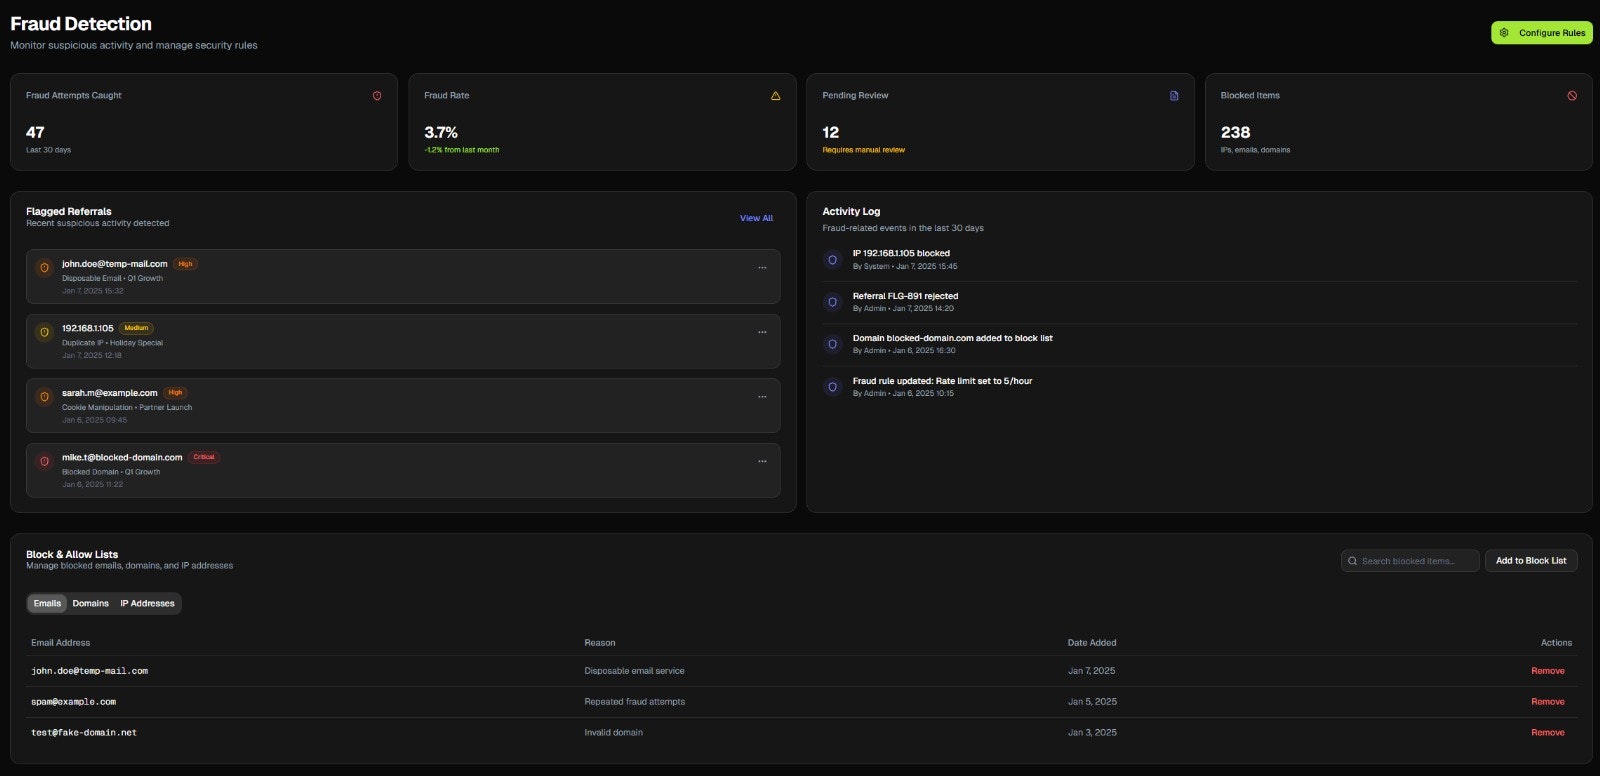Click the 3.7% fraud rate value
The height and width of the screenshot is (776, 1600).
click(x=441, y=132)
